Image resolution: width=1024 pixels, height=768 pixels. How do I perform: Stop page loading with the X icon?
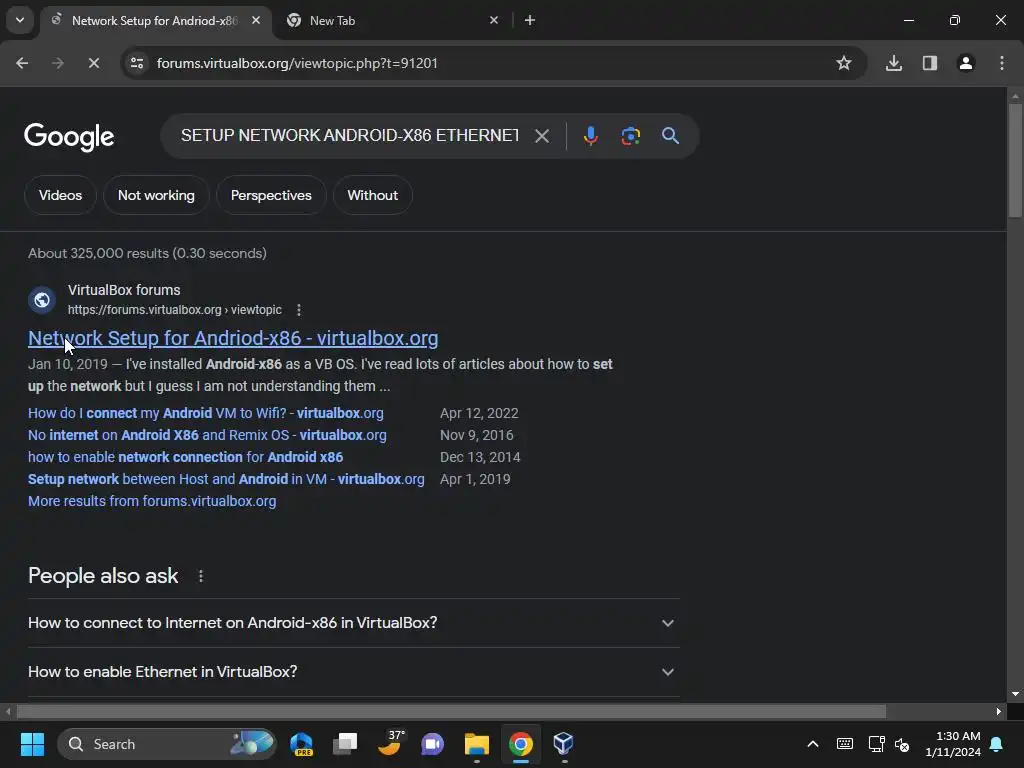93,63
